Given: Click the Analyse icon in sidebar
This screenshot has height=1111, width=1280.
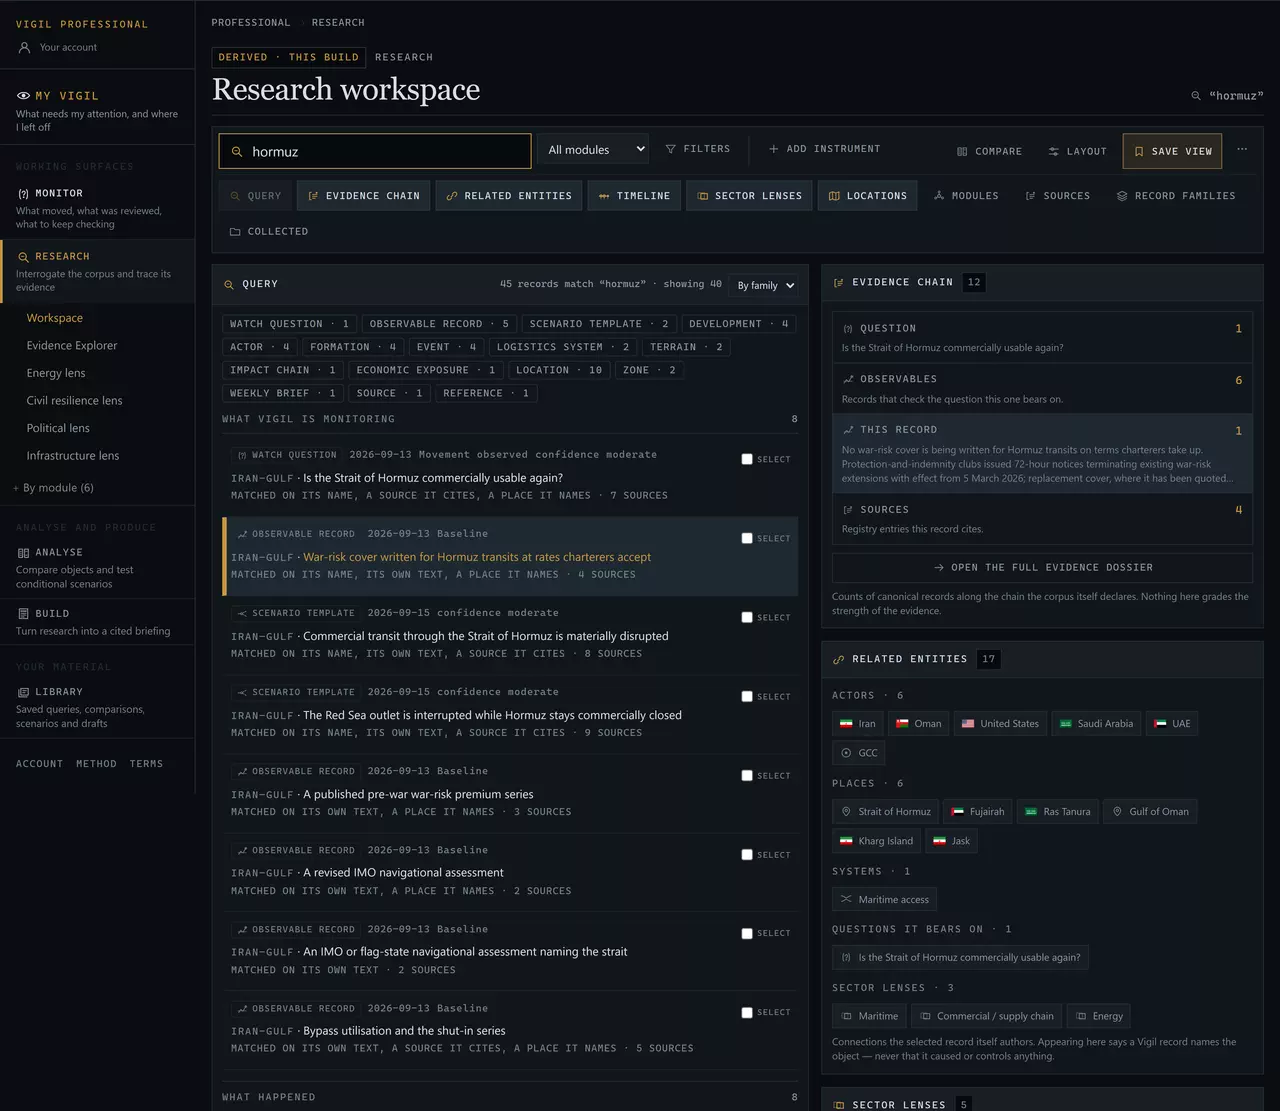Looking at the screenshot, I should [23, 552].
